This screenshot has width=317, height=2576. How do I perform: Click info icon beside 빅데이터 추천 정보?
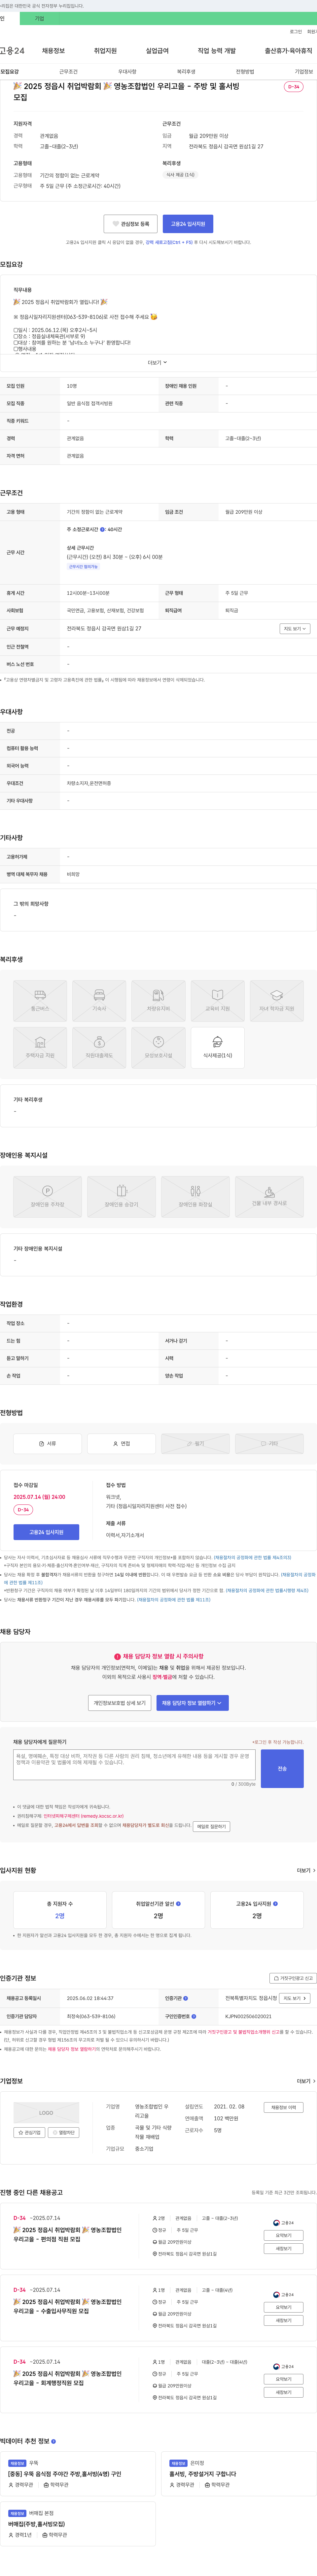tap(53, 2441)
